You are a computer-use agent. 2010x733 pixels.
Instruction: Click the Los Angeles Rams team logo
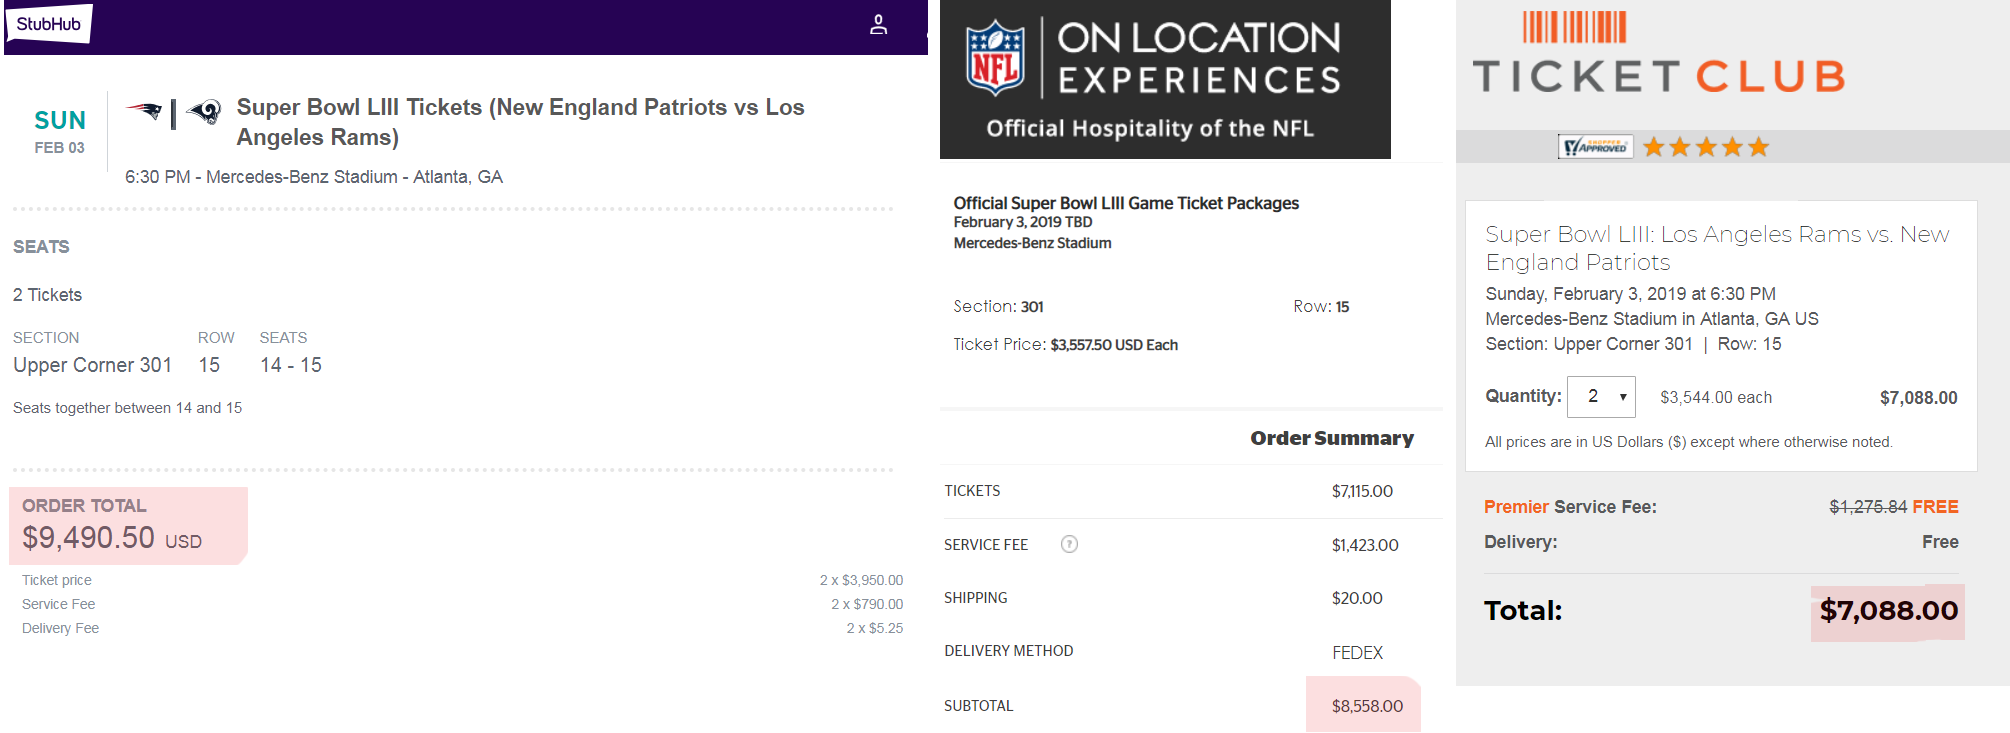coord(205,111)
